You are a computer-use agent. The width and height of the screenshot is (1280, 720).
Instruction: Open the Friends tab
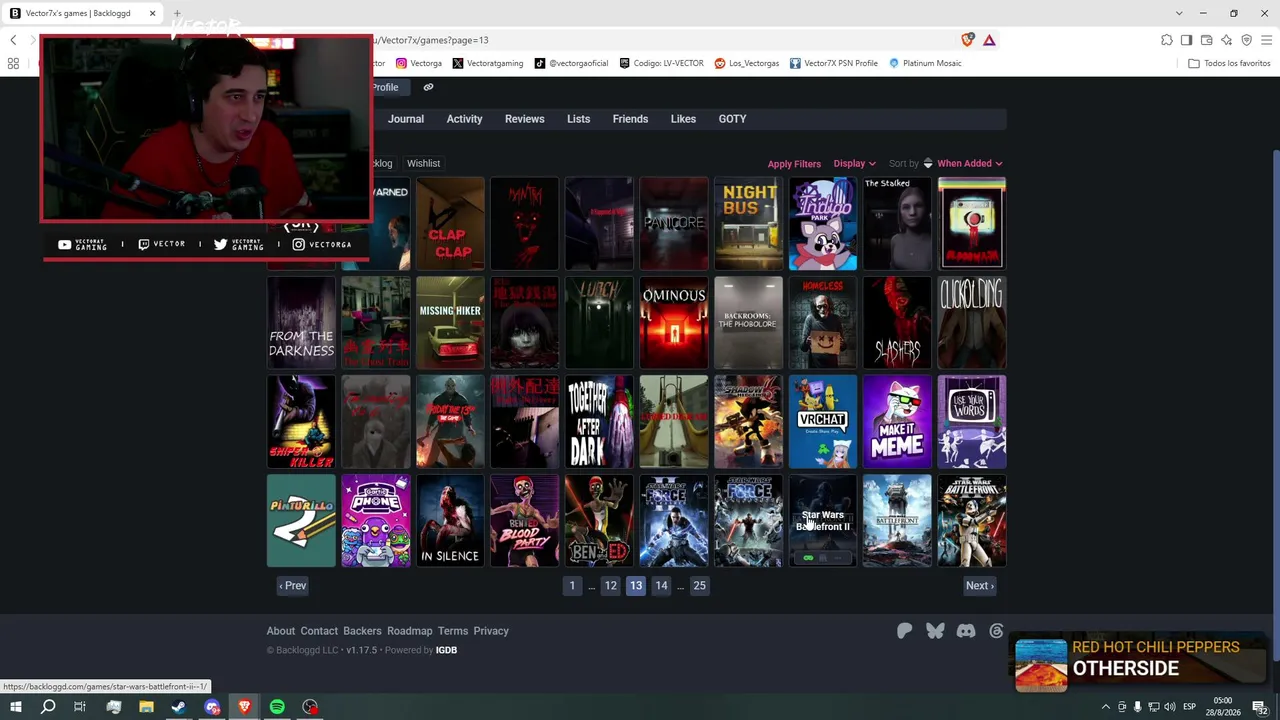click(630, 119)
